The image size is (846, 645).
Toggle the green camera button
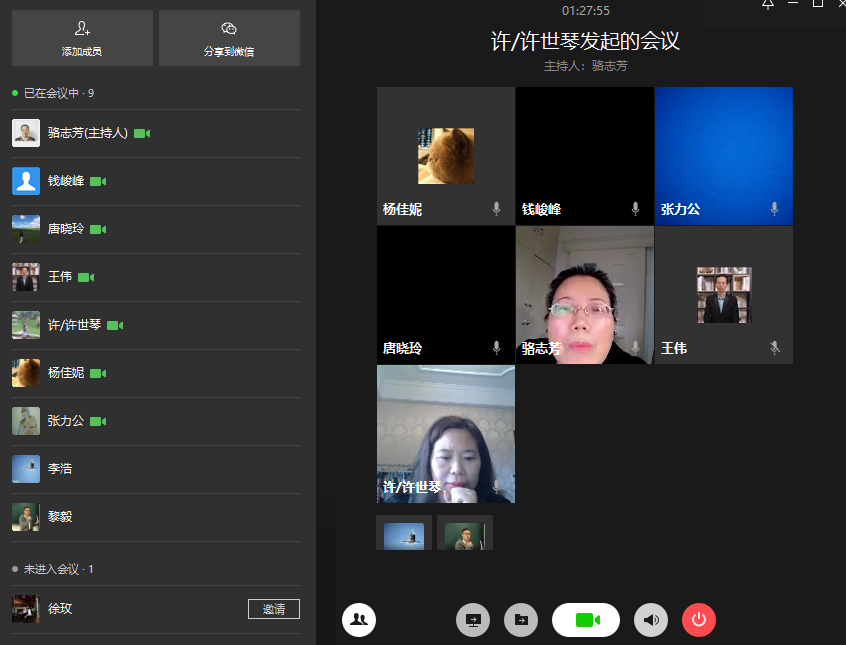tap(586, 620)
